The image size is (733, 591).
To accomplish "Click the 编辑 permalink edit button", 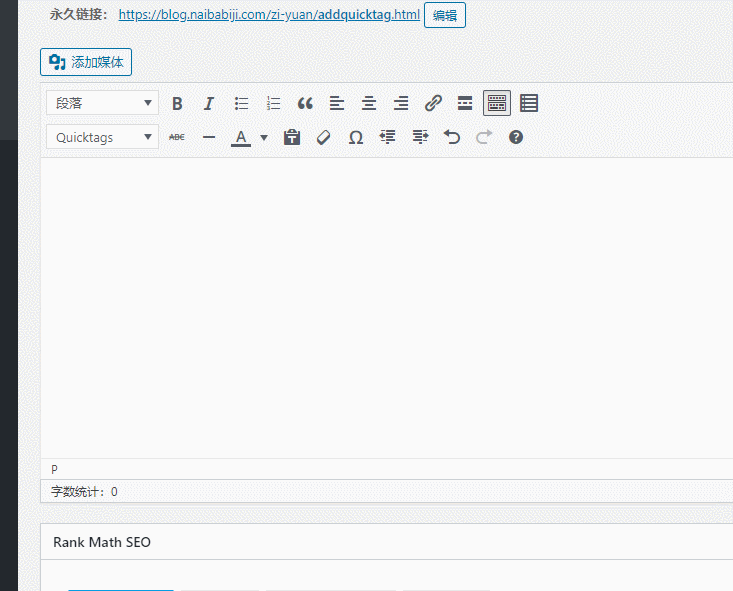I will tap(444, 15).
